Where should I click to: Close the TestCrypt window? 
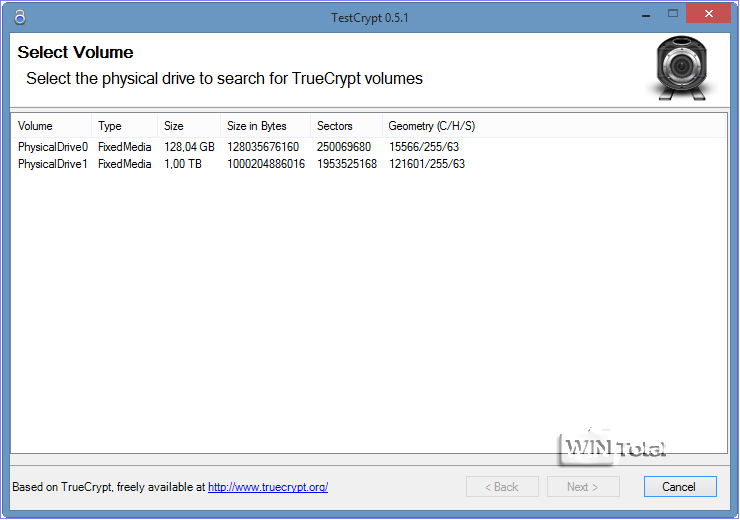click(x=708, y=14)
